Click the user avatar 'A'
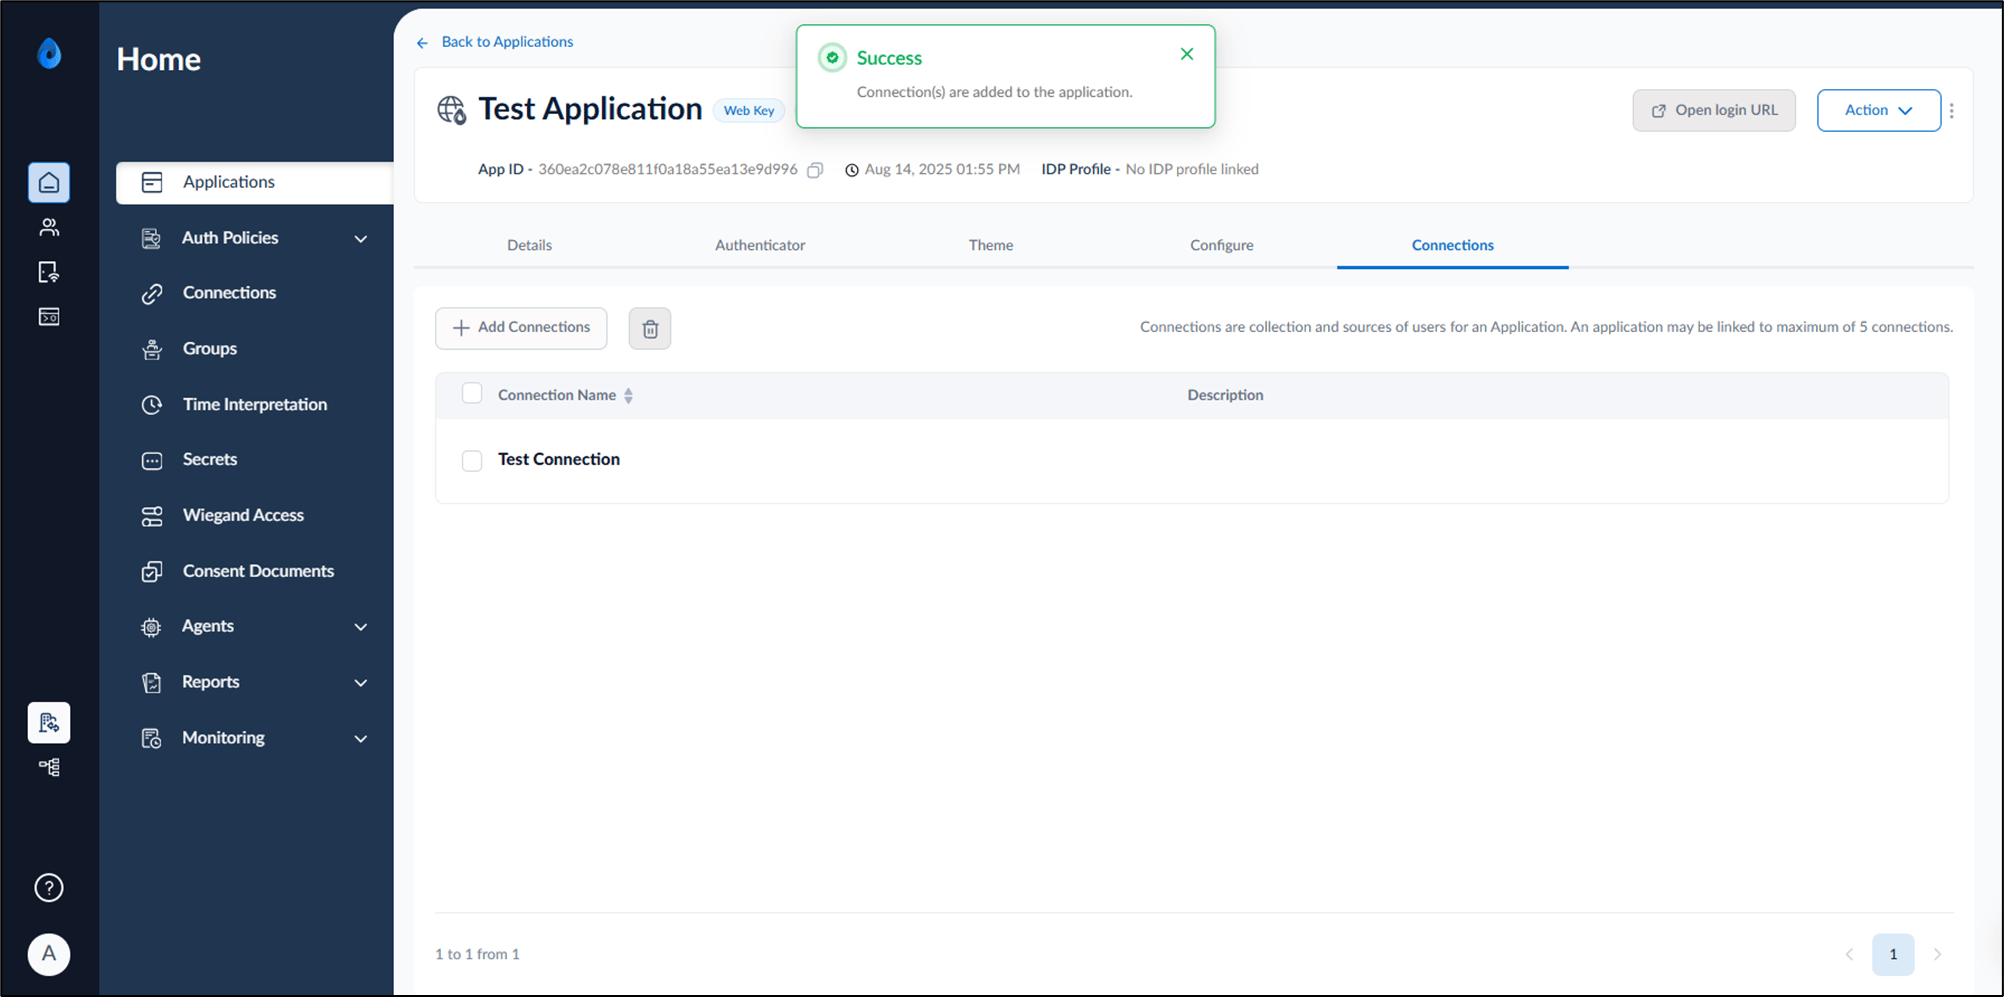The height and width of the screenshot is (997, 2004). (49, 954)
